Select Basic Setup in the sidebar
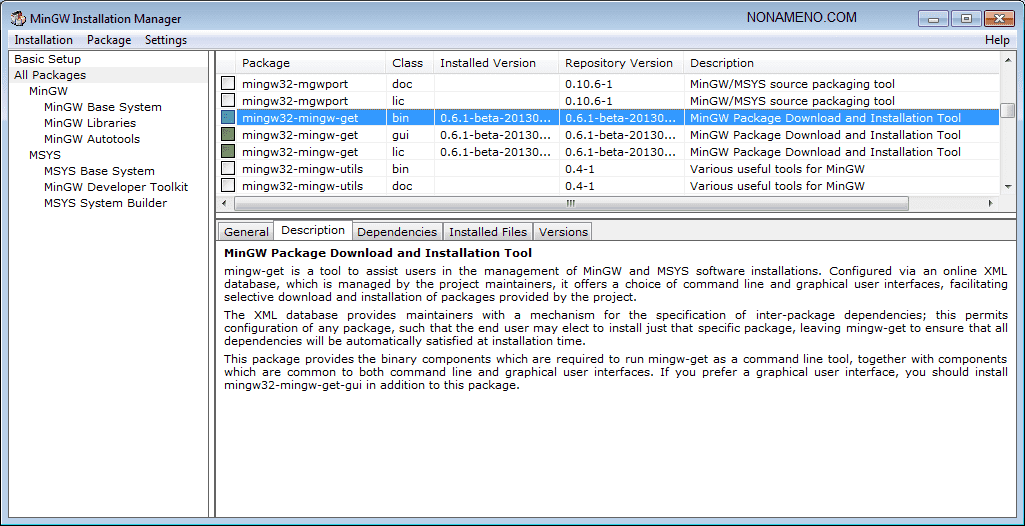 pyautogui.click(x=48, y=59)
